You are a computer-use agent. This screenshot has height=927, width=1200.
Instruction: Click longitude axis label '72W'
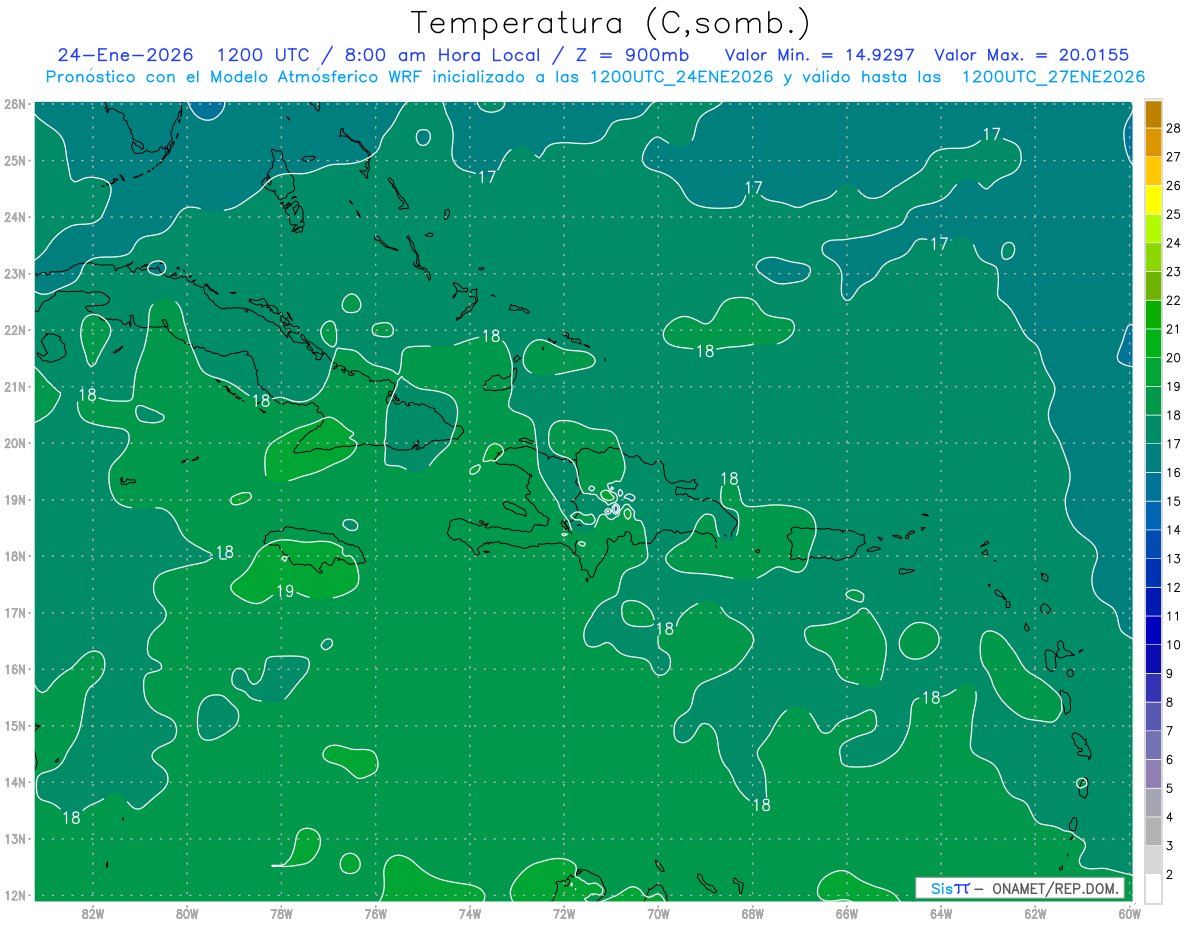564,913
